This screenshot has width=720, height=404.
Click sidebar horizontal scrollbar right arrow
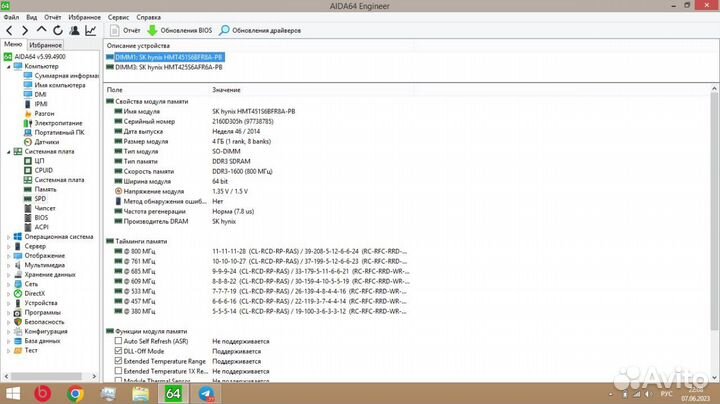(94, 376)
